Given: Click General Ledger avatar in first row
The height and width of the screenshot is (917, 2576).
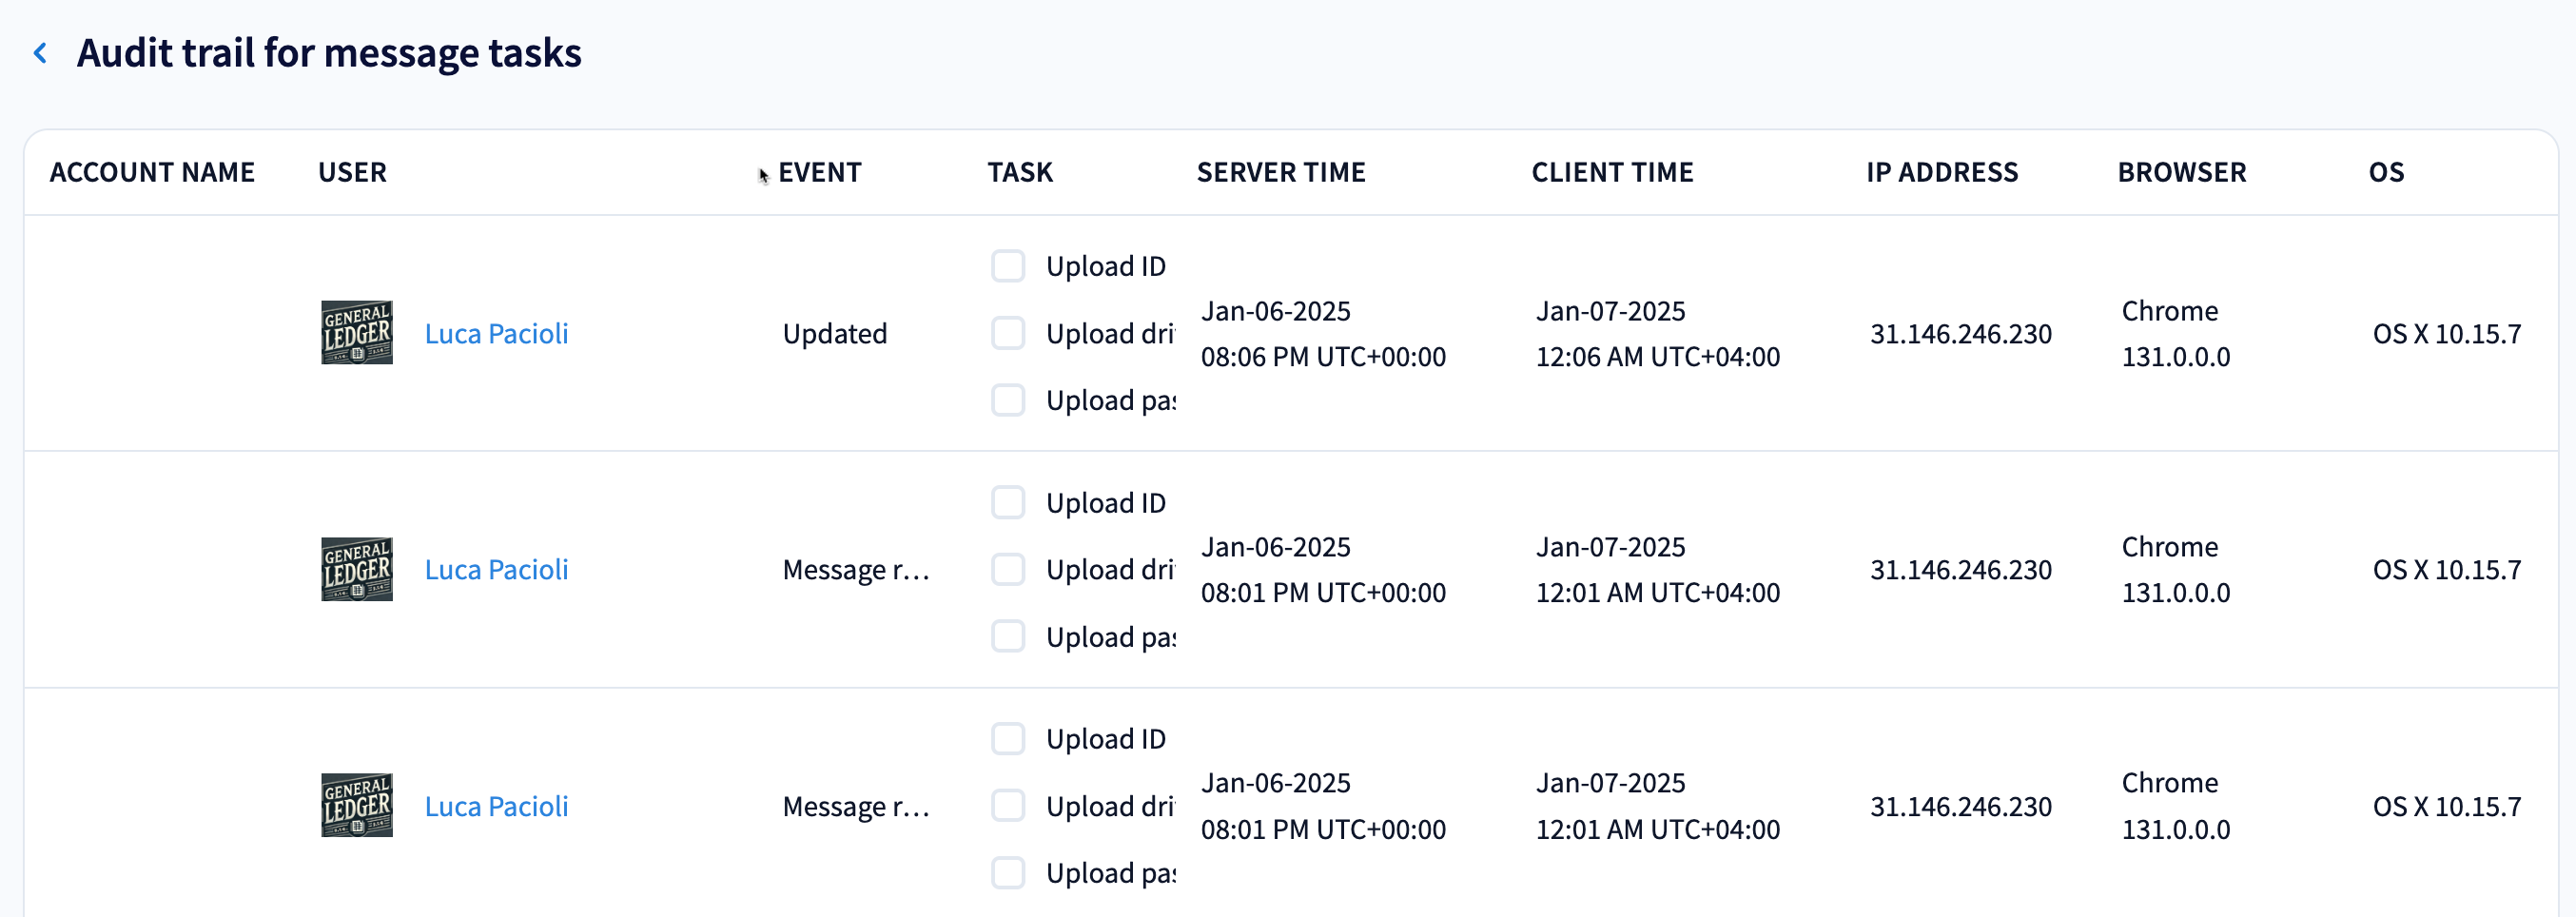Looking at the screenshot, I should point(356,333).
